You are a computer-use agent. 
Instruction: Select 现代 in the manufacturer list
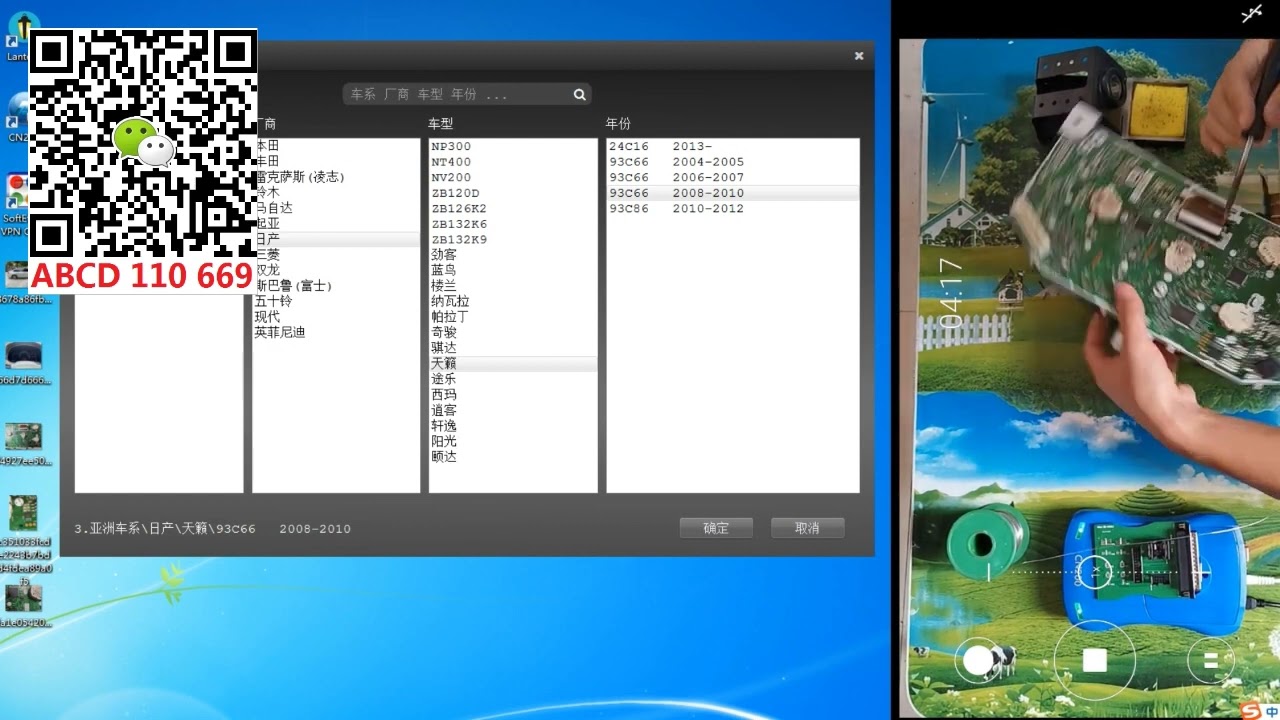click(336, 317)
